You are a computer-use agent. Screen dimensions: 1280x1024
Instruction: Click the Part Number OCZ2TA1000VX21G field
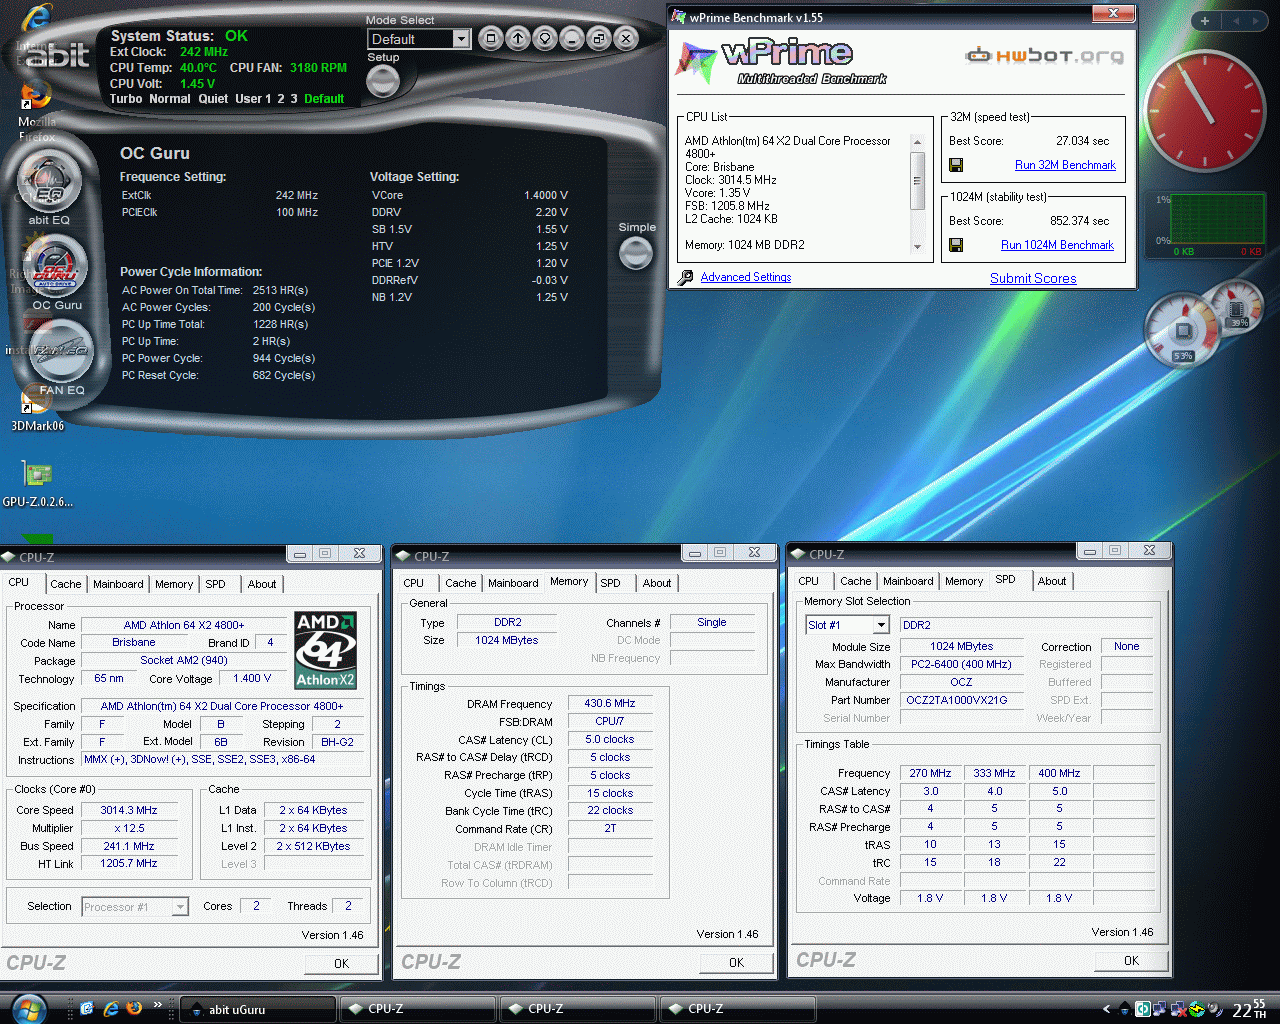click(x=960, y=700)
